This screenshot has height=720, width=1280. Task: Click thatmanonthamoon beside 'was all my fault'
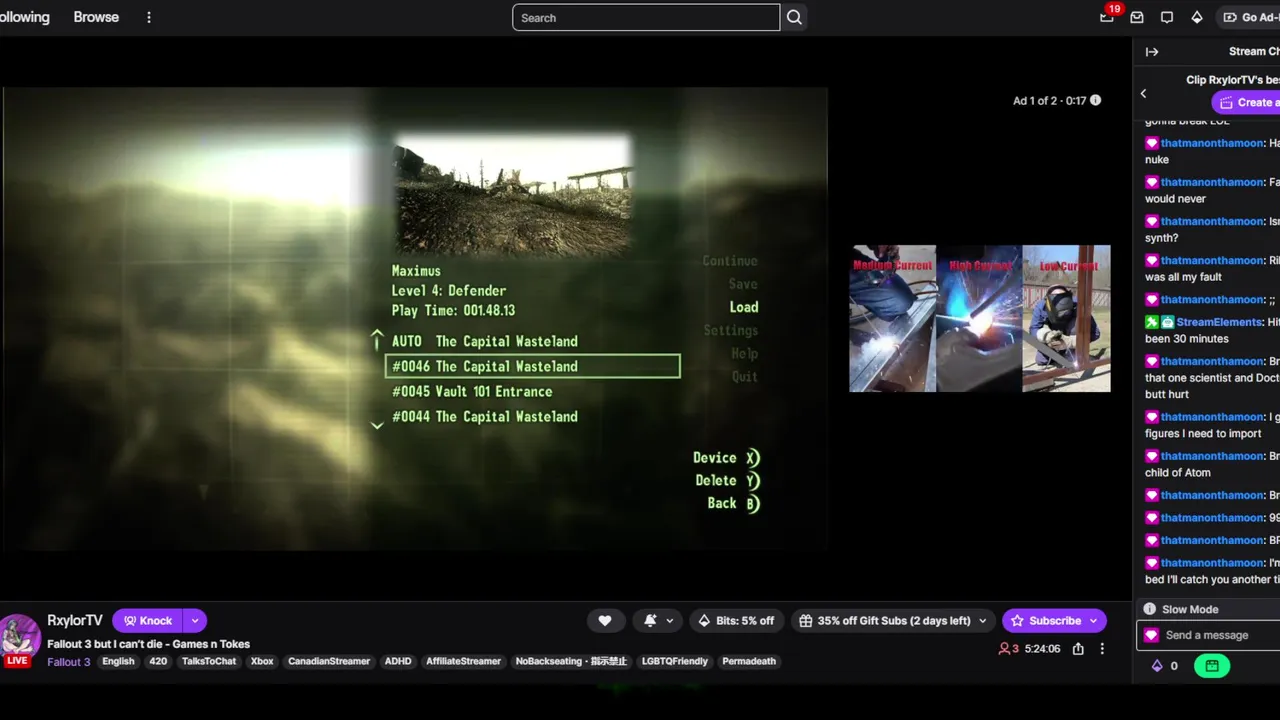(1212, 260)
